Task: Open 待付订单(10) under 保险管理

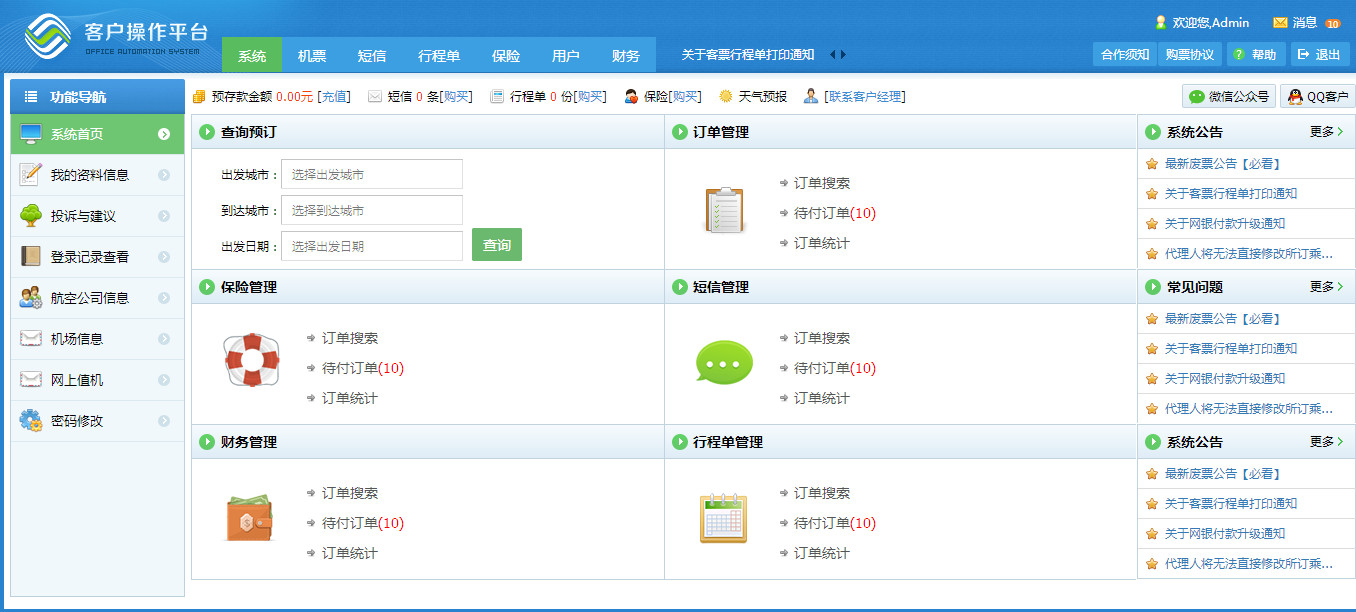Action: (363, 368)
